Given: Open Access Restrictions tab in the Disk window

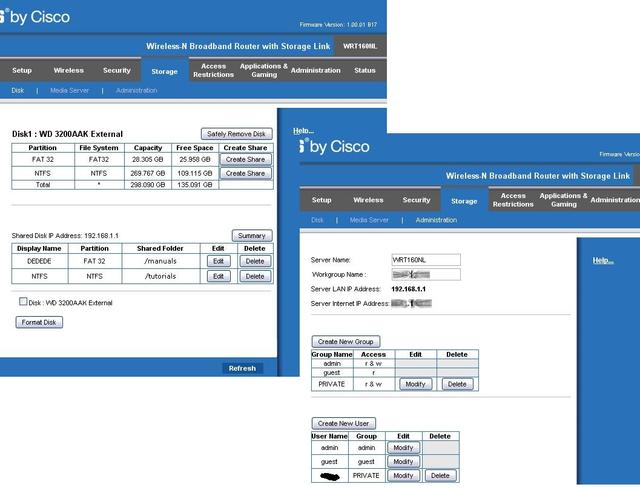Looking at the screenshot, I should pyautogui.click(x=213, y=70).
